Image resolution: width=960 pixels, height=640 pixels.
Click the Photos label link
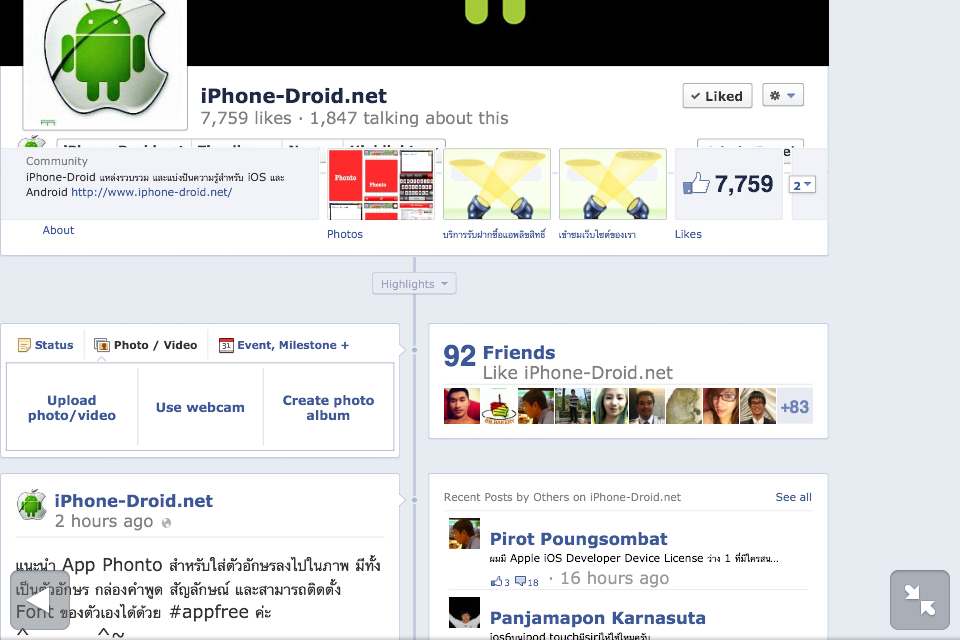tap(345, 235)
